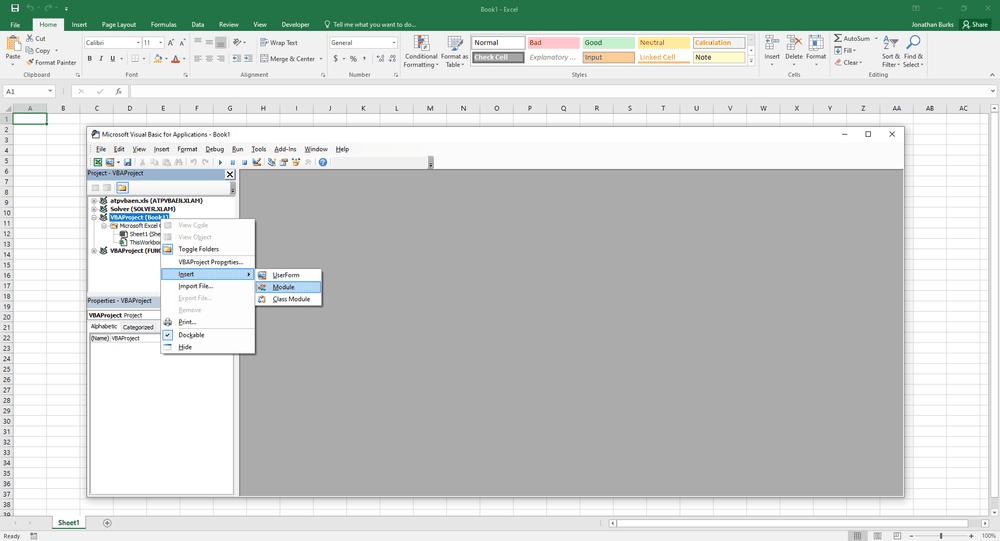Click the Sort & Filter button
The height and width of the screenshot is (541, 1000).
pos(891,52)
